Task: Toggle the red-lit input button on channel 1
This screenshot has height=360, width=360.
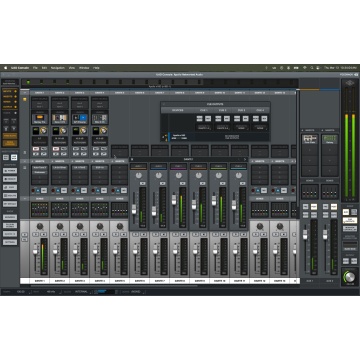Action: 36,149
